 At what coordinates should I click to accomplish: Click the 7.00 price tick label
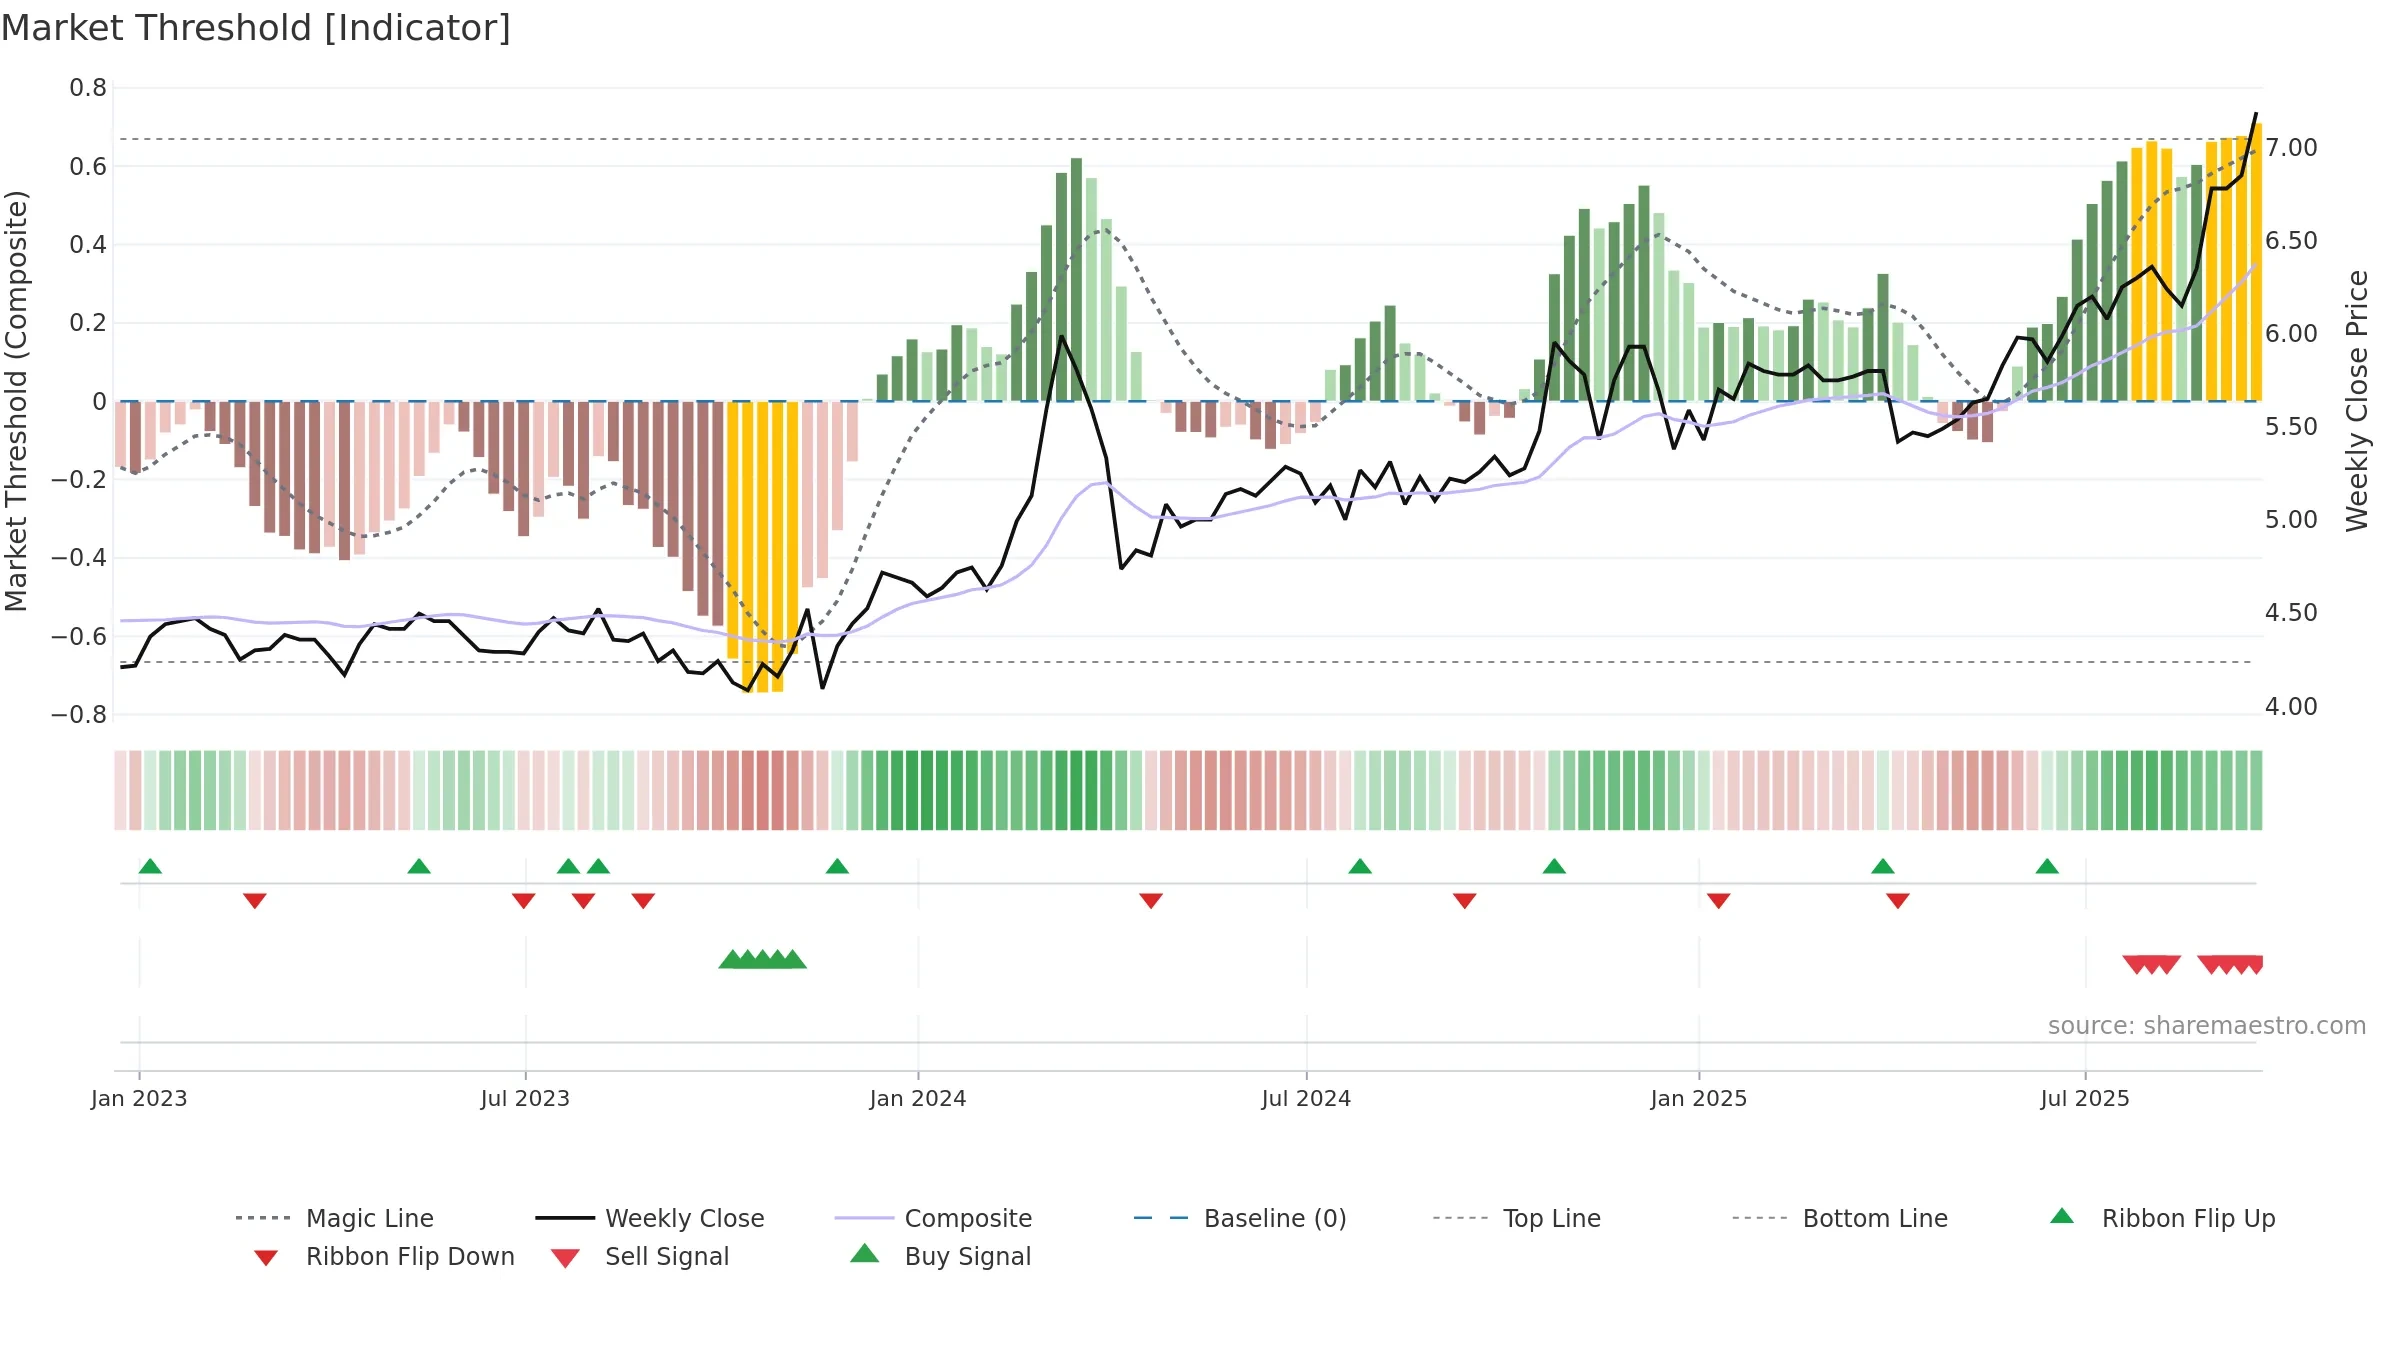[2291, 148]
